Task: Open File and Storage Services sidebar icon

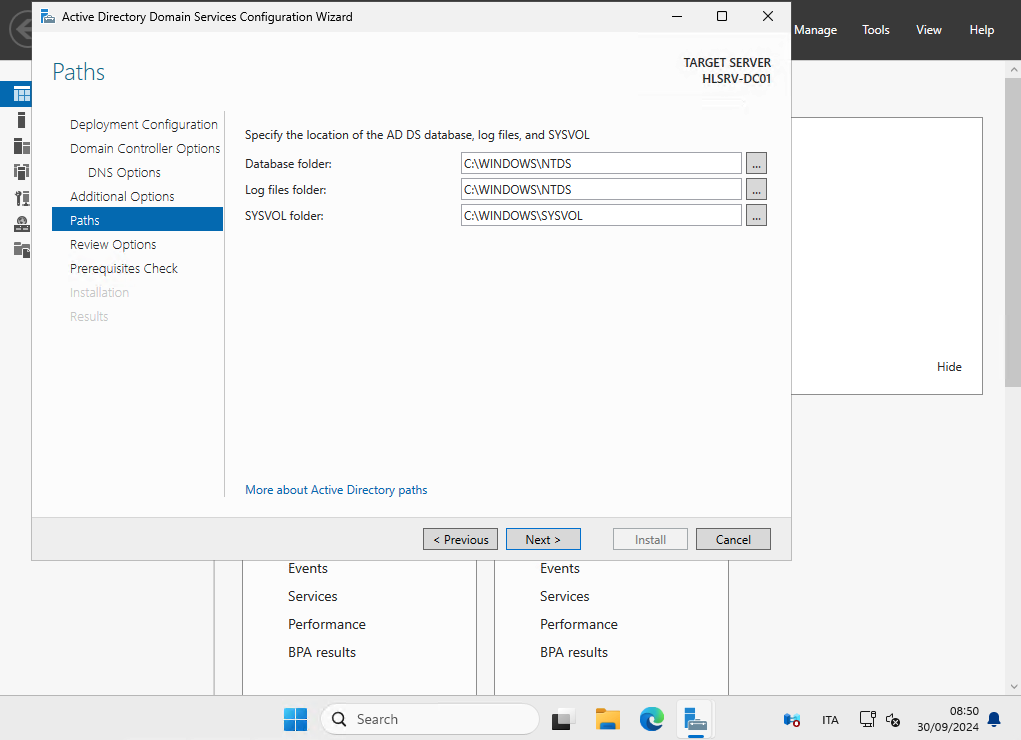Action: [x=21, y=249]
